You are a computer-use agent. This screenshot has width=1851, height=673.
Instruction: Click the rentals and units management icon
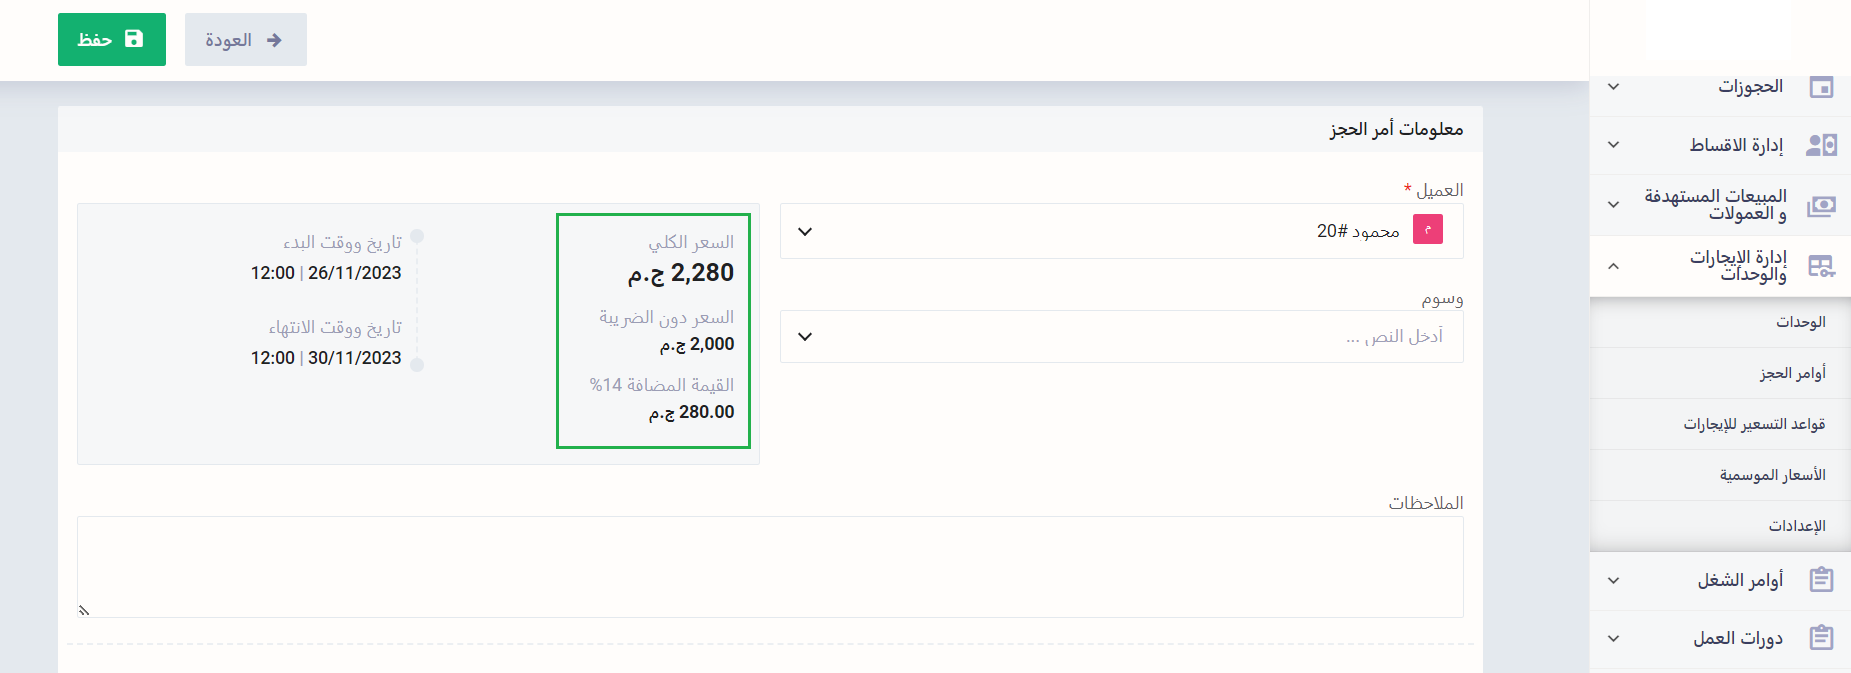pos(1821,266)
